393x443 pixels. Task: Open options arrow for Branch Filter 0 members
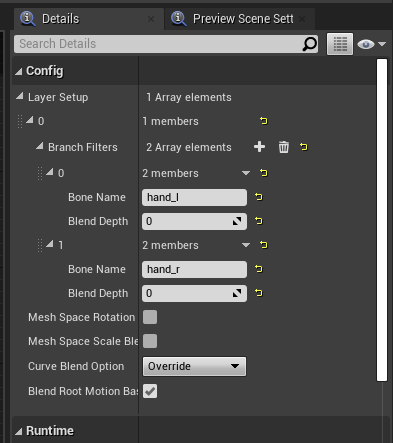pos(246,173)
